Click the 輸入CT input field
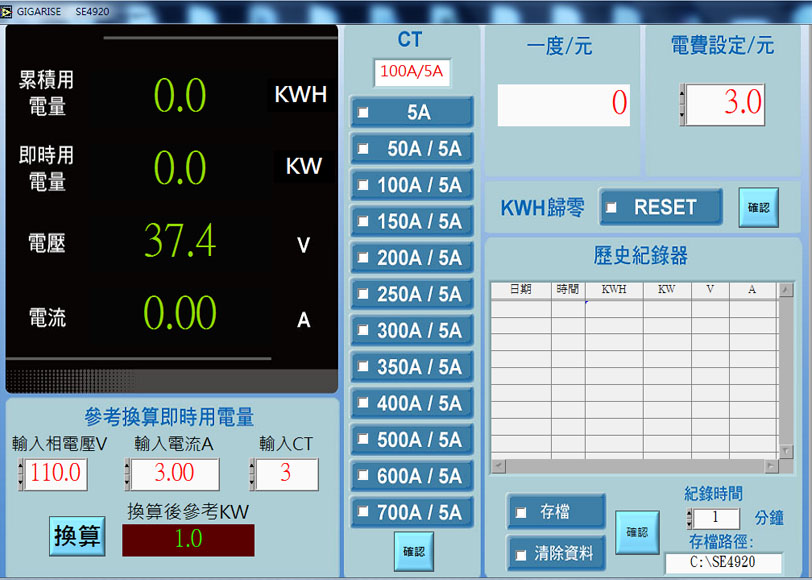This screenshot has height=580, width=812. tap(287, 473)
